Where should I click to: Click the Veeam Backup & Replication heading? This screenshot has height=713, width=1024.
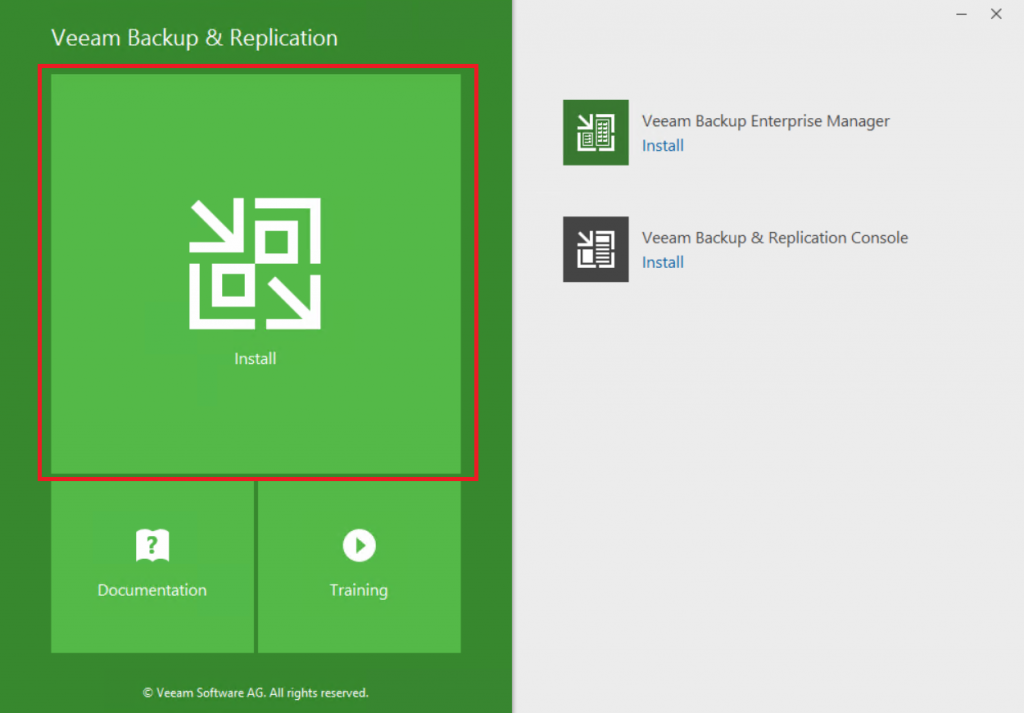195,38
